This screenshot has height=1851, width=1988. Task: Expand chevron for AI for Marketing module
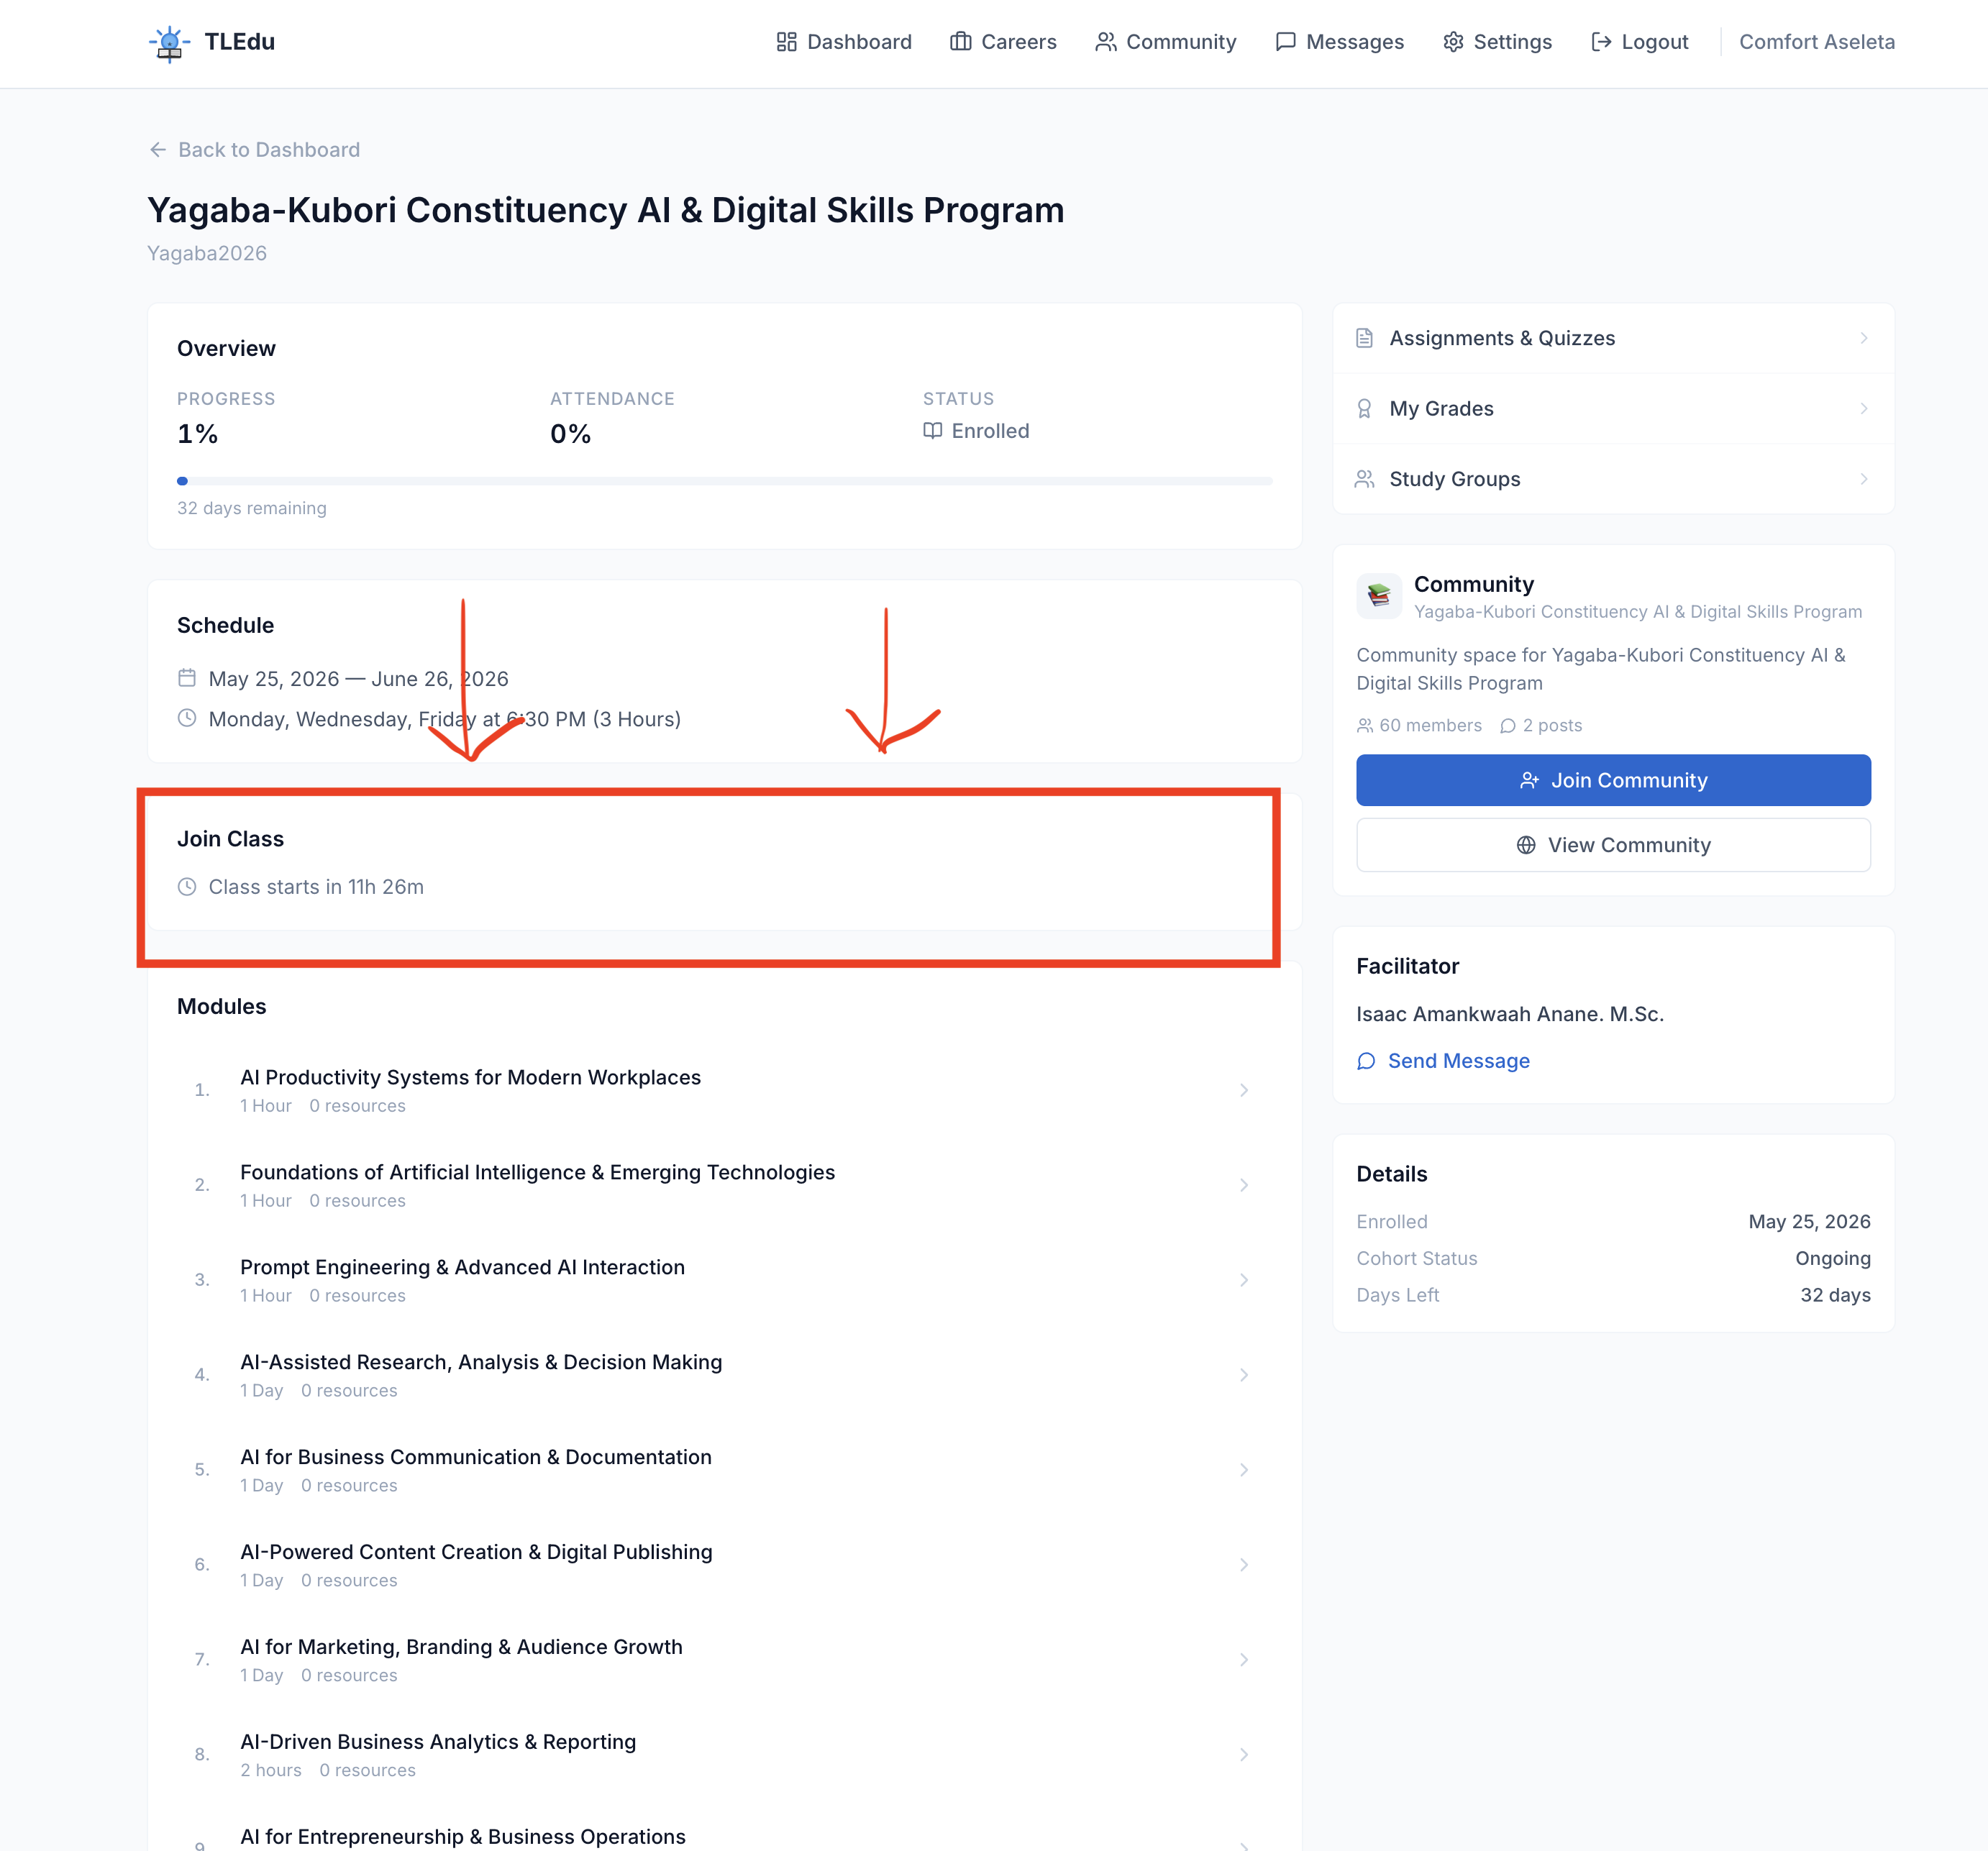click(x=1243, y=1660)
